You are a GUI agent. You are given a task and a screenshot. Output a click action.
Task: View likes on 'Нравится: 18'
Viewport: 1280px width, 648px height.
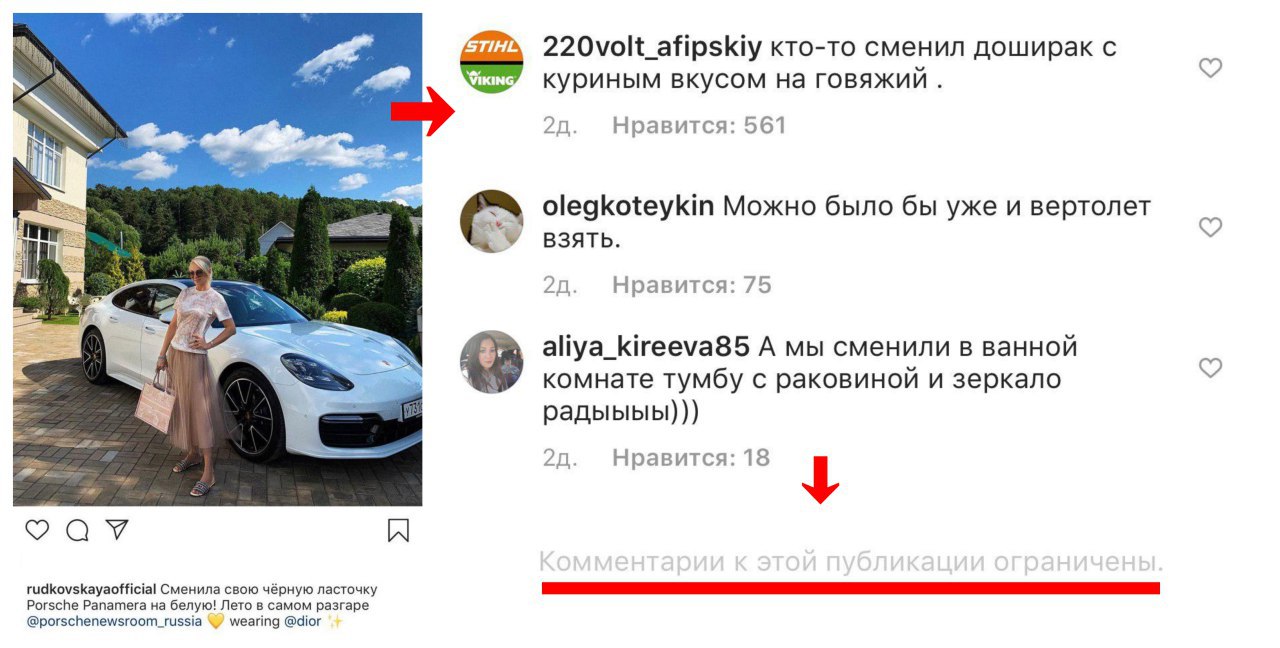pyautogui.click(x=691, y=458)
